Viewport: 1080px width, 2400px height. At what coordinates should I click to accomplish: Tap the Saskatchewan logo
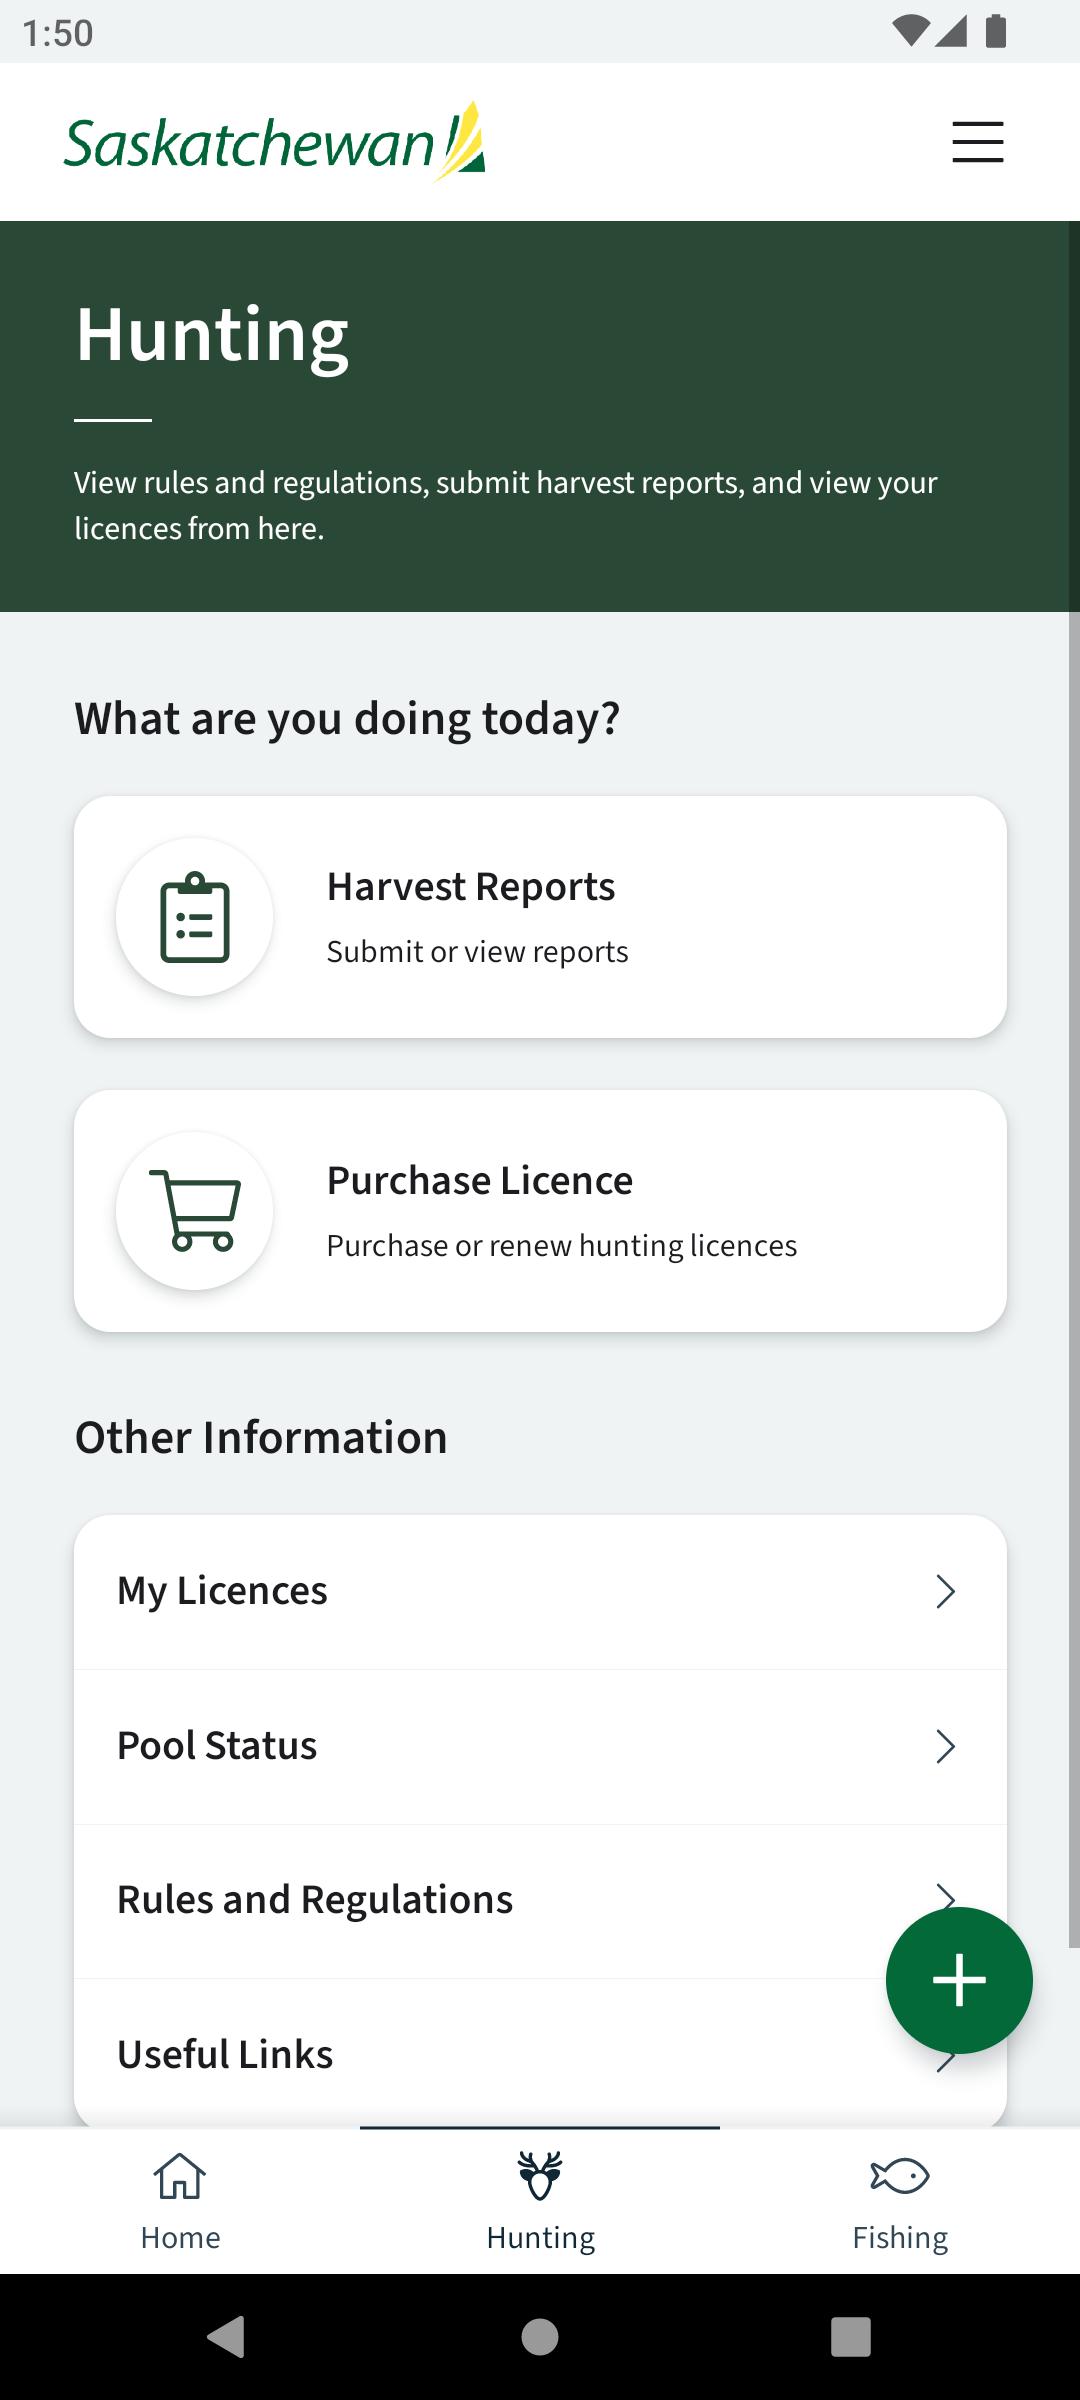275,142
